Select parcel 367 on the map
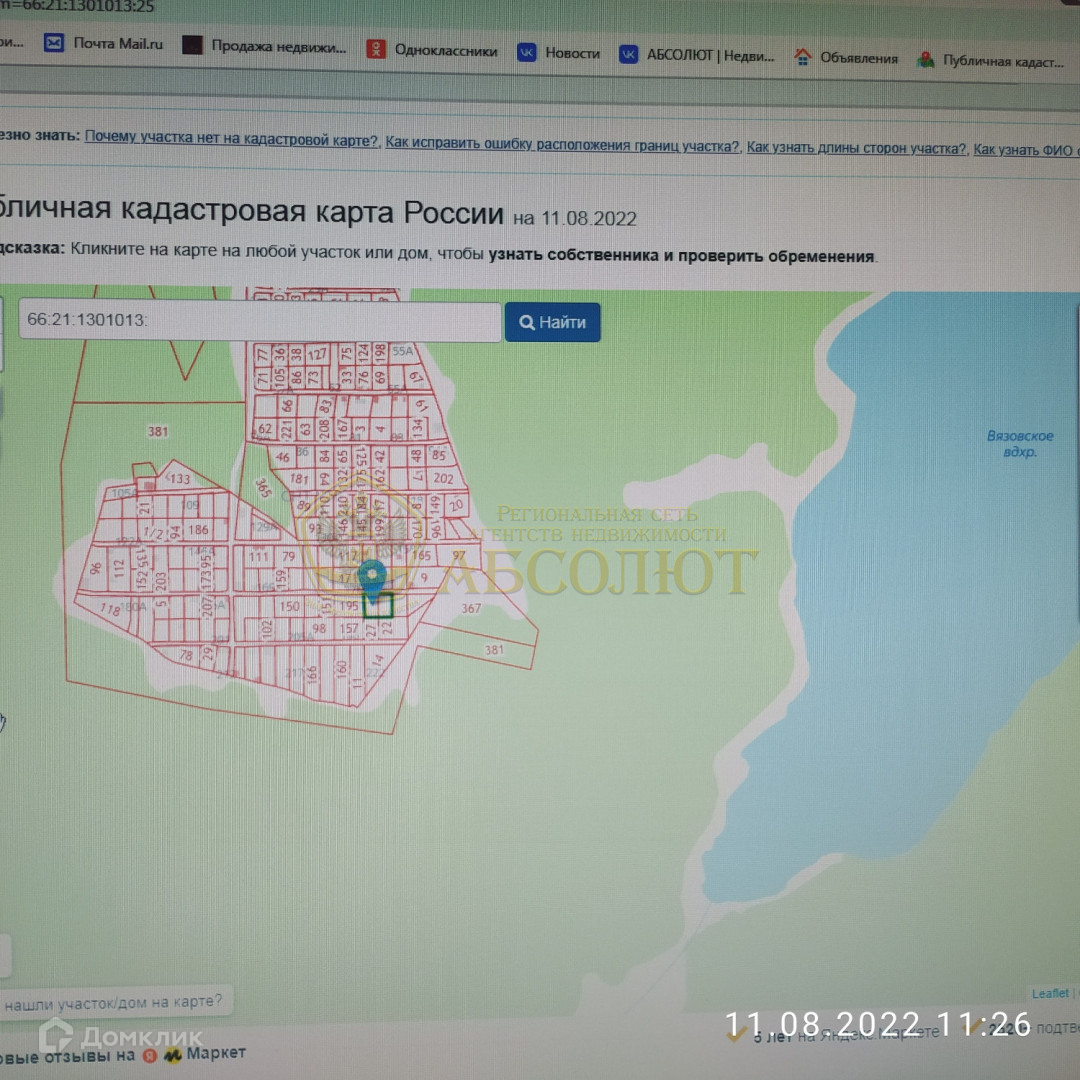The image size is (1080, 1080). [x=470, y=608]
